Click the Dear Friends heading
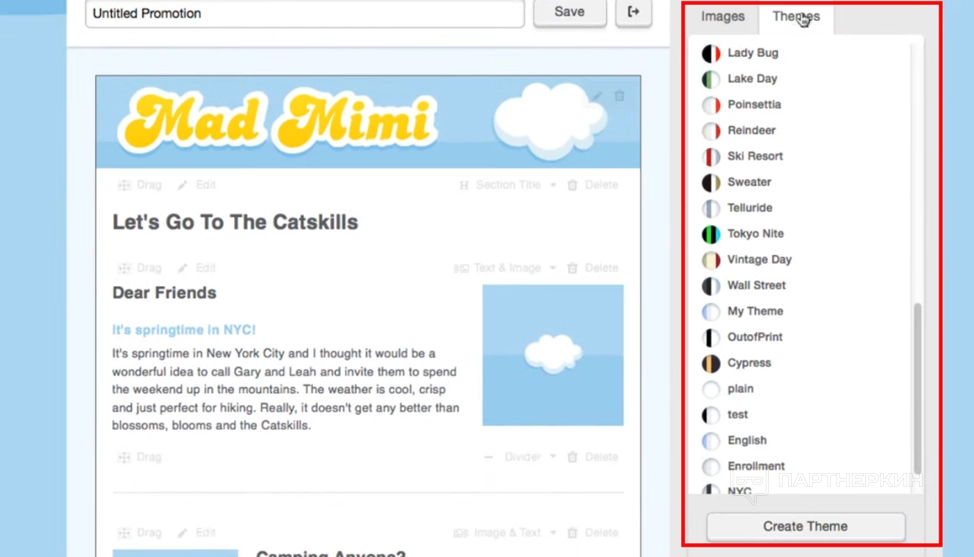The height and width of the screenshot is (557, 974). [x=164, y=292]
